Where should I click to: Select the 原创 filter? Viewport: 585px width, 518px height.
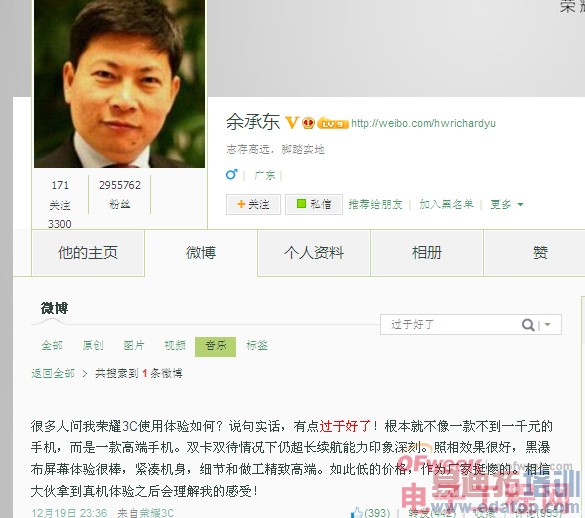pos(93,345)
